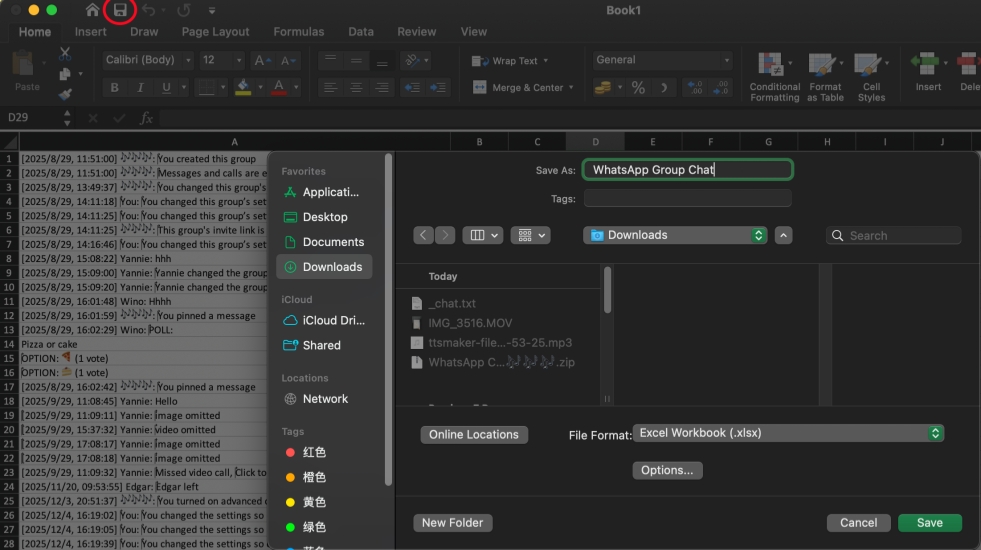Collapse the dialog with the up-chevron button
Viewport: 981px width, 550px height.
point(784,235)
